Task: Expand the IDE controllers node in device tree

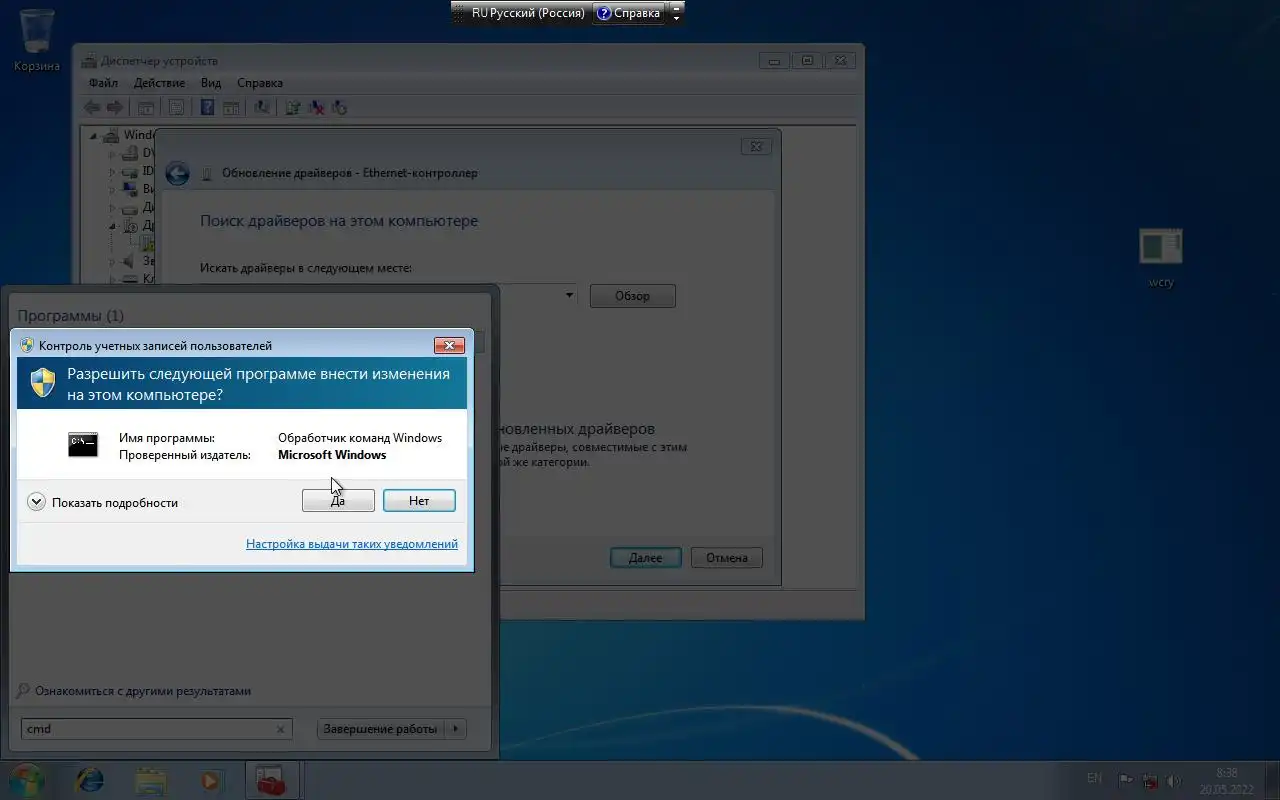Action: (x=113, y=171)
